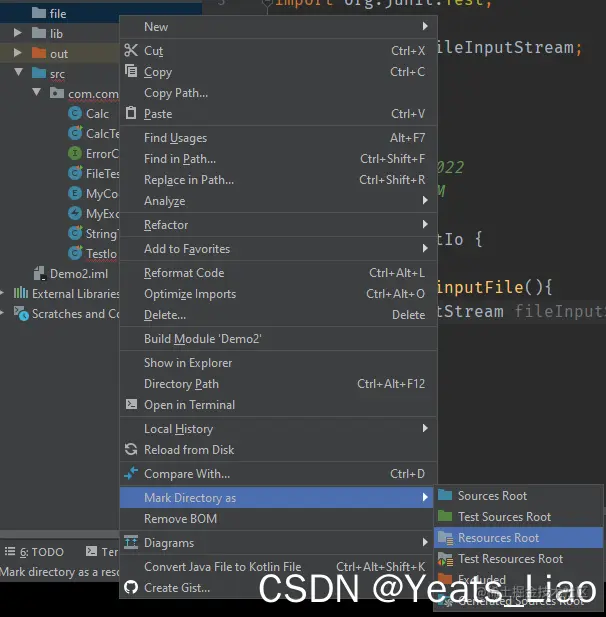Click the src source folder icon

coord(39,73)
